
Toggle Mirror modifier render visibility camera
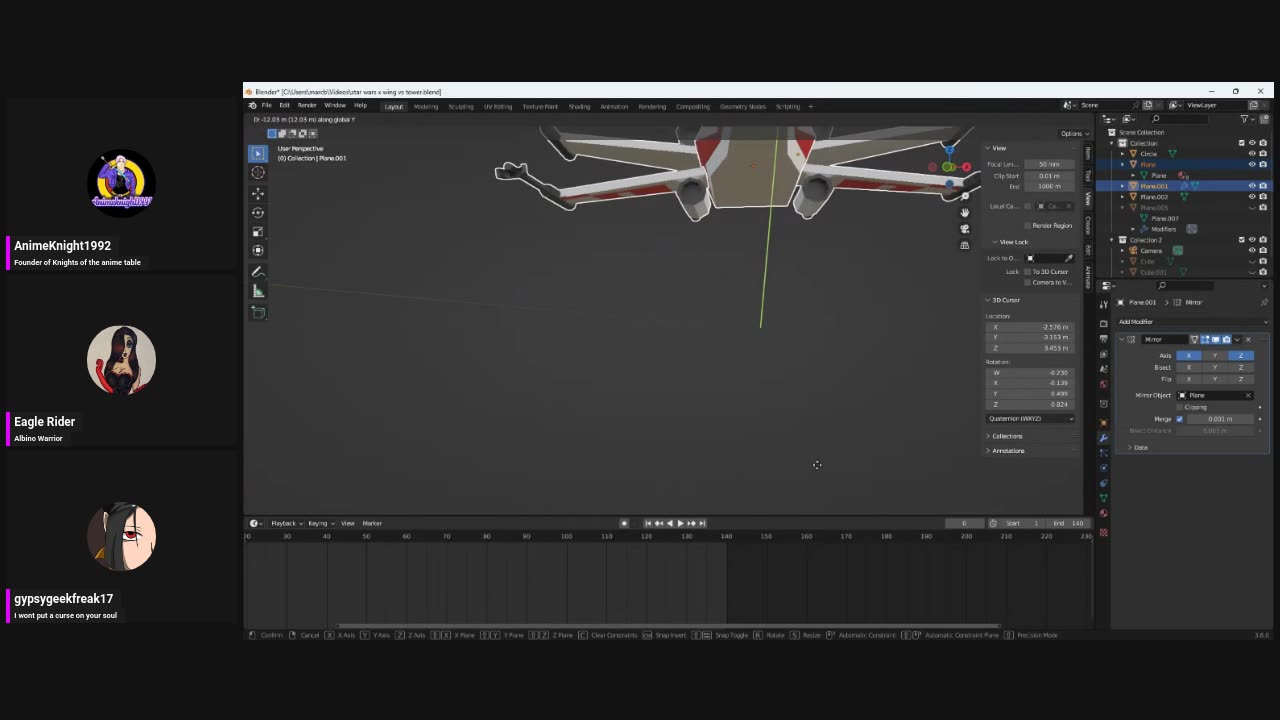[1227, 339]
